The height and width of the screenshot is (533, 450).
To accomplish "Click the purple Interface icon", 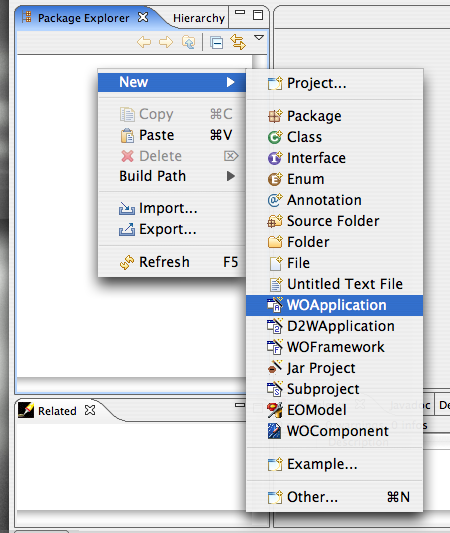I will [x=275, y=158].
